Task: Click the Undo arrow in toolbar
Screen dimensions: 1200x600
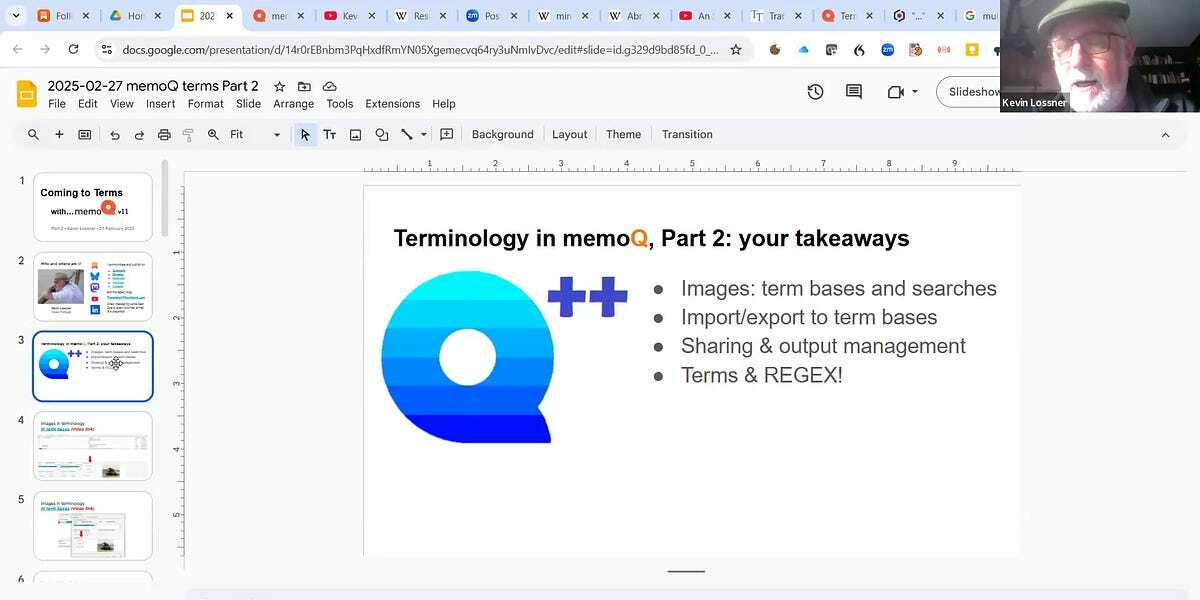Action: coord(115,134)
